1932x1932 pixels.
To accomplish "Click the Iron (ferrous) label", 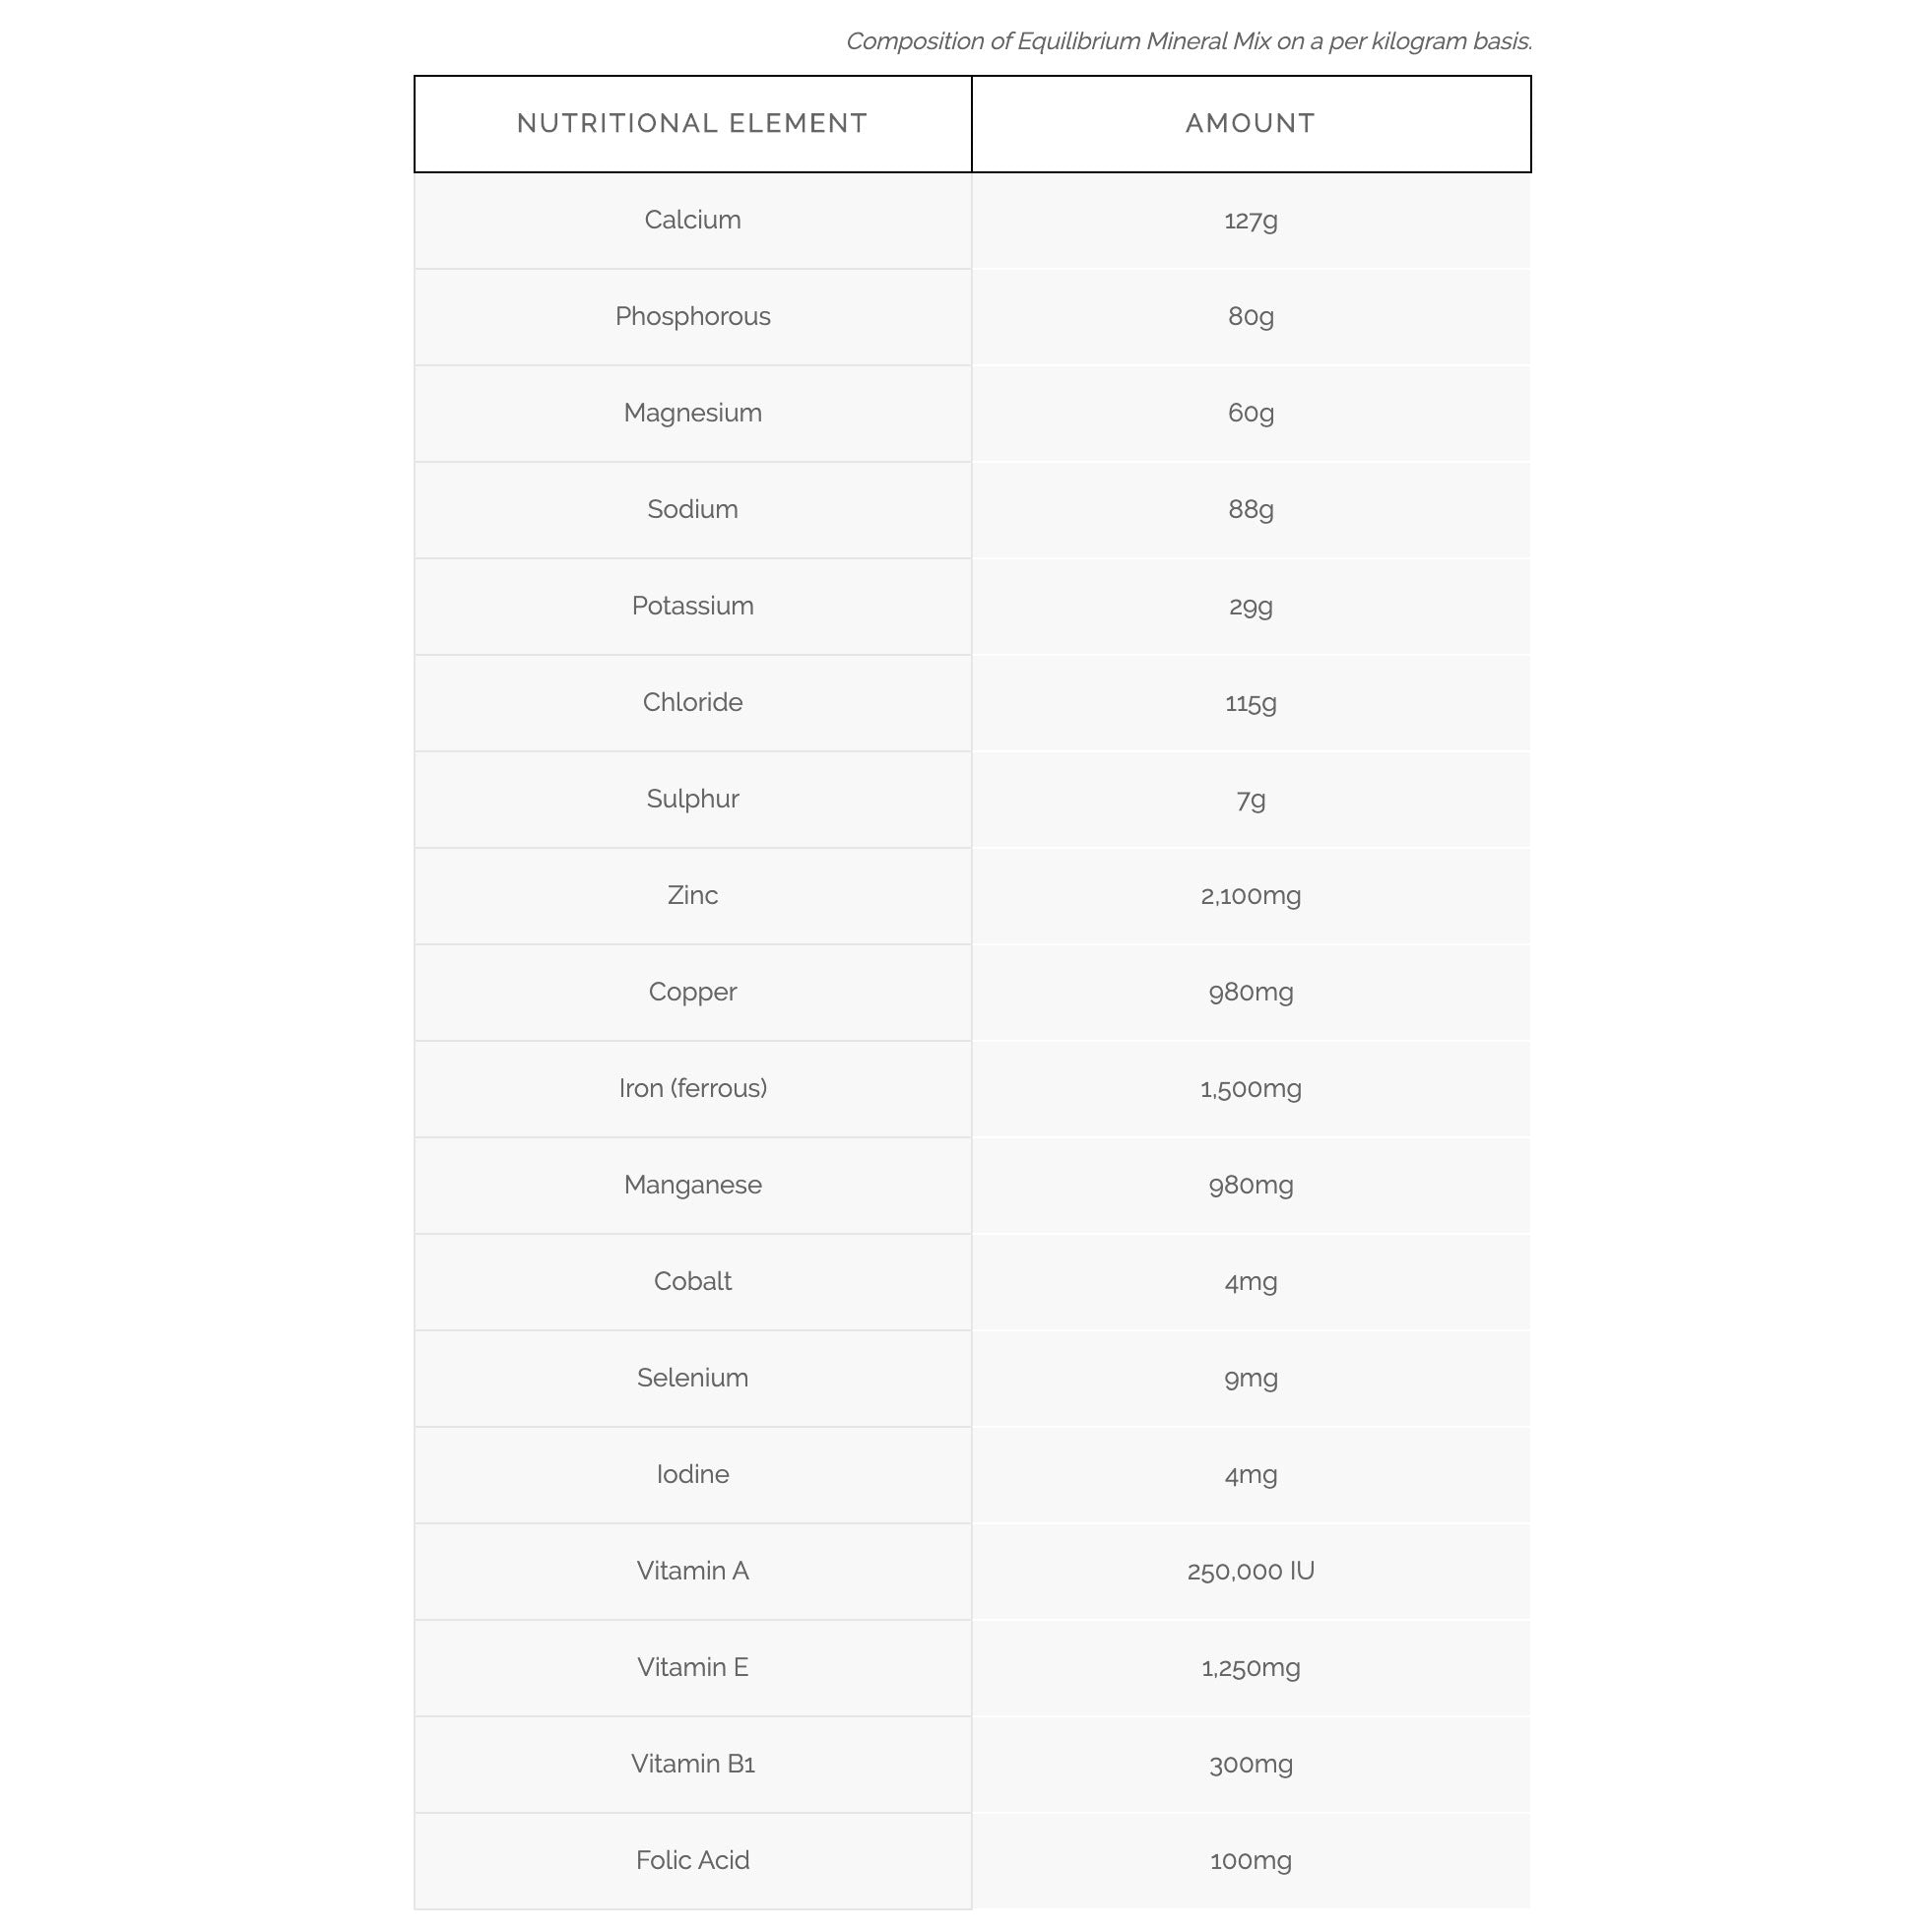I will pos(692,1088).
